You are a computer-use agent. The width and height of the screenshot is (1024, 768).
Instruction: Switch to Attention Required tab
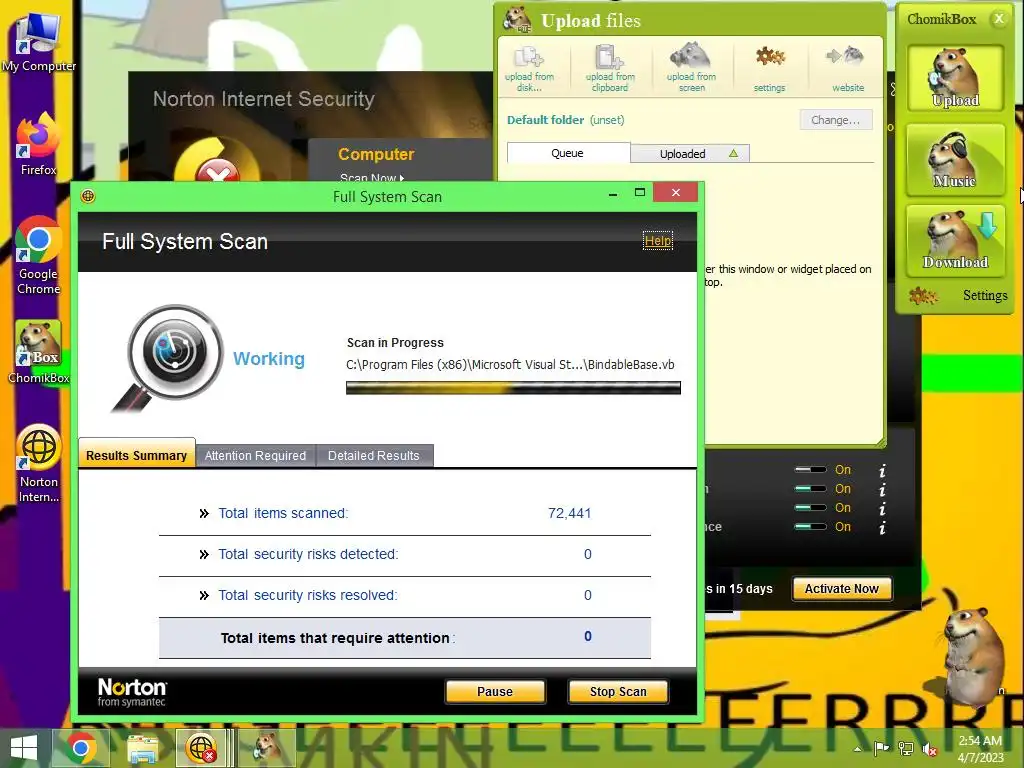pyautogui.click(x=255, y=455)
